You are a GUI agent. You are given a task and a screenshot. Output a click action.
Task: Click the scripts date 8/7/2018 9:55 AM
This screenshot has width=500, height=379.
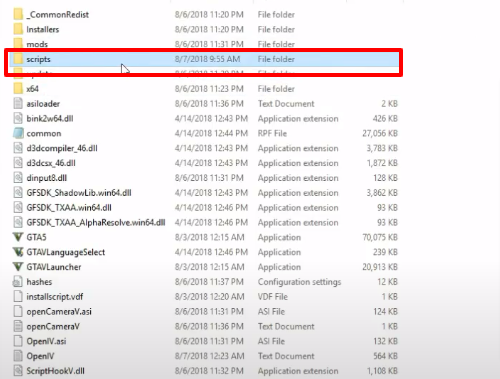[207, 59]
